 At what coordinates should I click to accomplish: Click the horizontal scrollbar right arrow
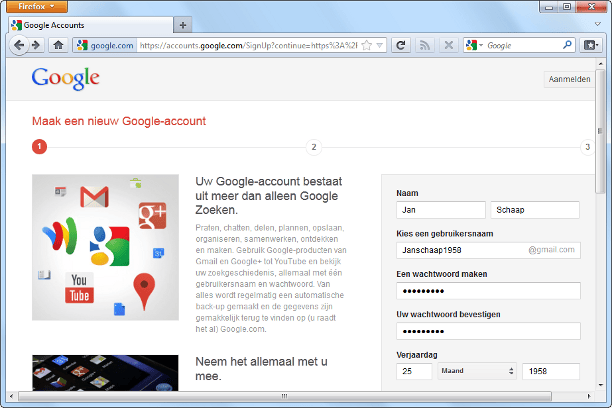tap(589, 396)
